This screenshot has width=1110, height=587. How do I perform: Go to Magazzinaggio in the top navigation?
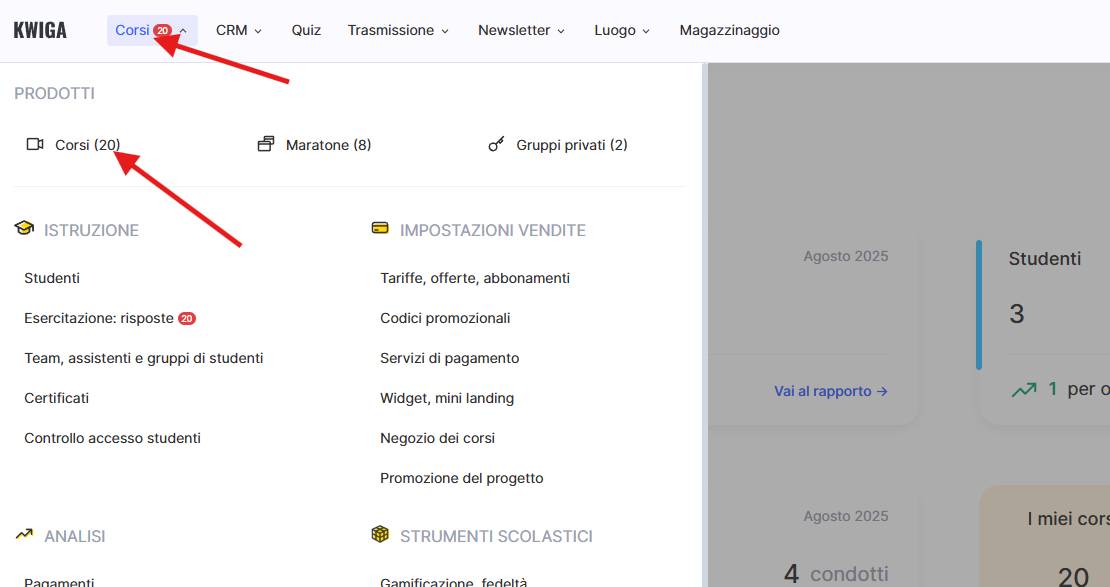coord(729,30)
